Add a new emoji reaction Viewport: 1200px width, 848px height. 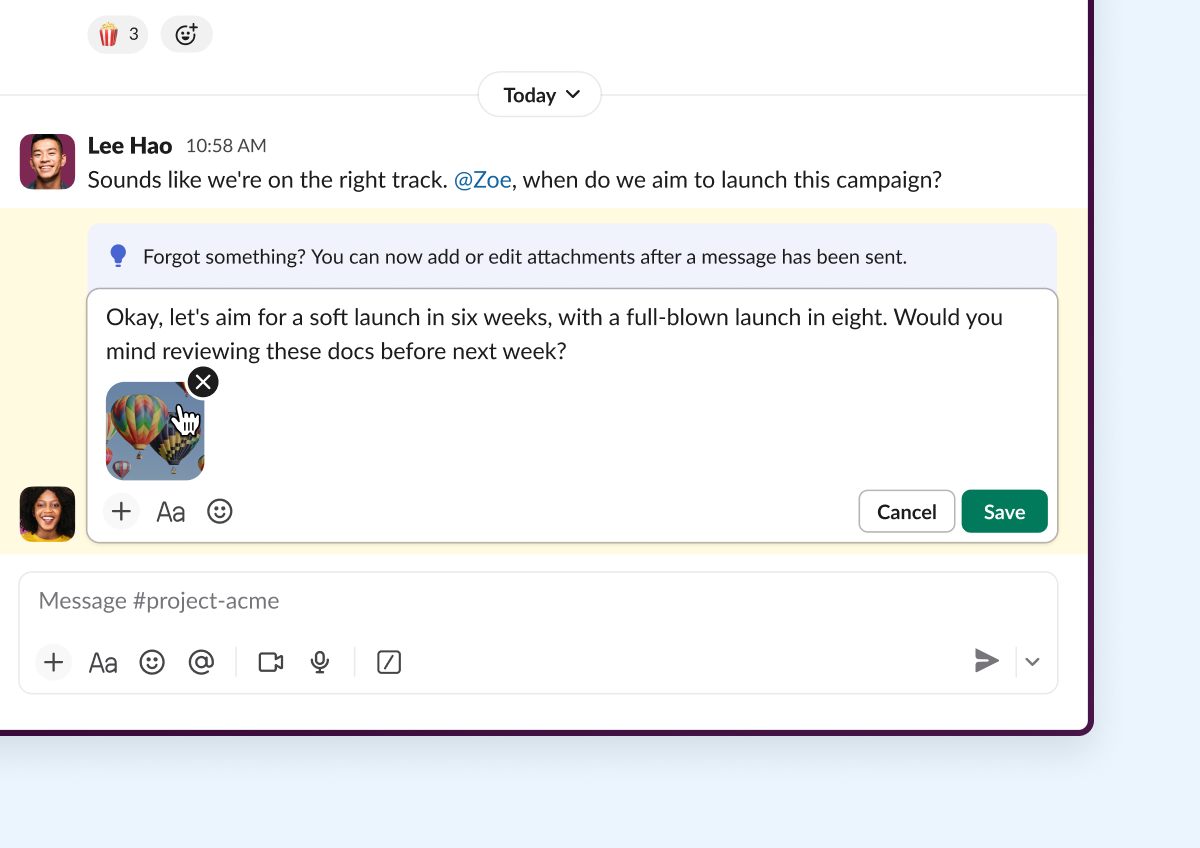coord(186,35)
